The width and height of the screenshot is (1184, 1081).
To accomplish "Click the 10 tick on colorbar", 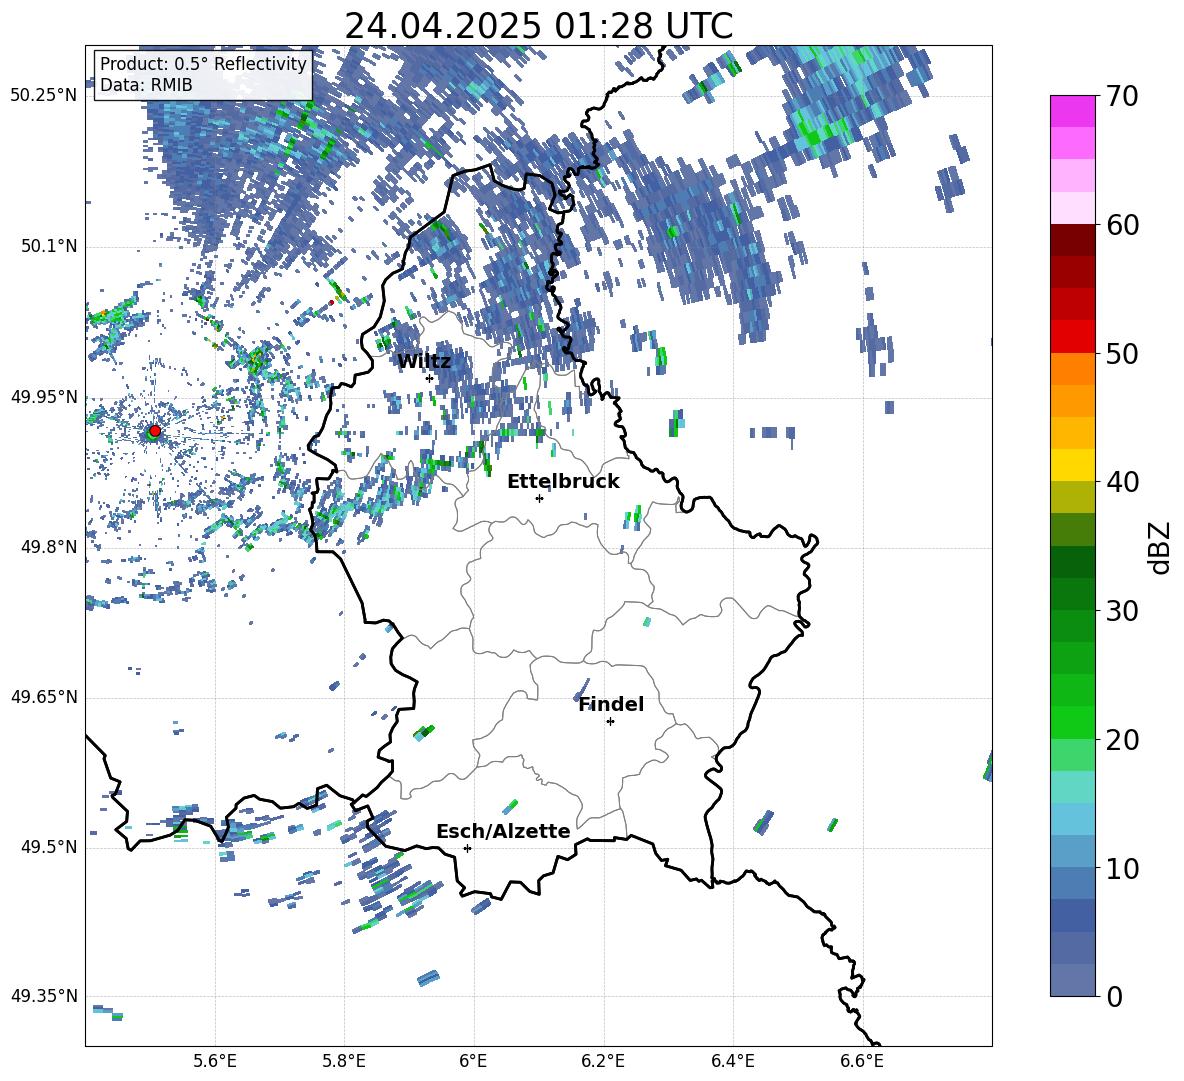I will (1122, 869).
